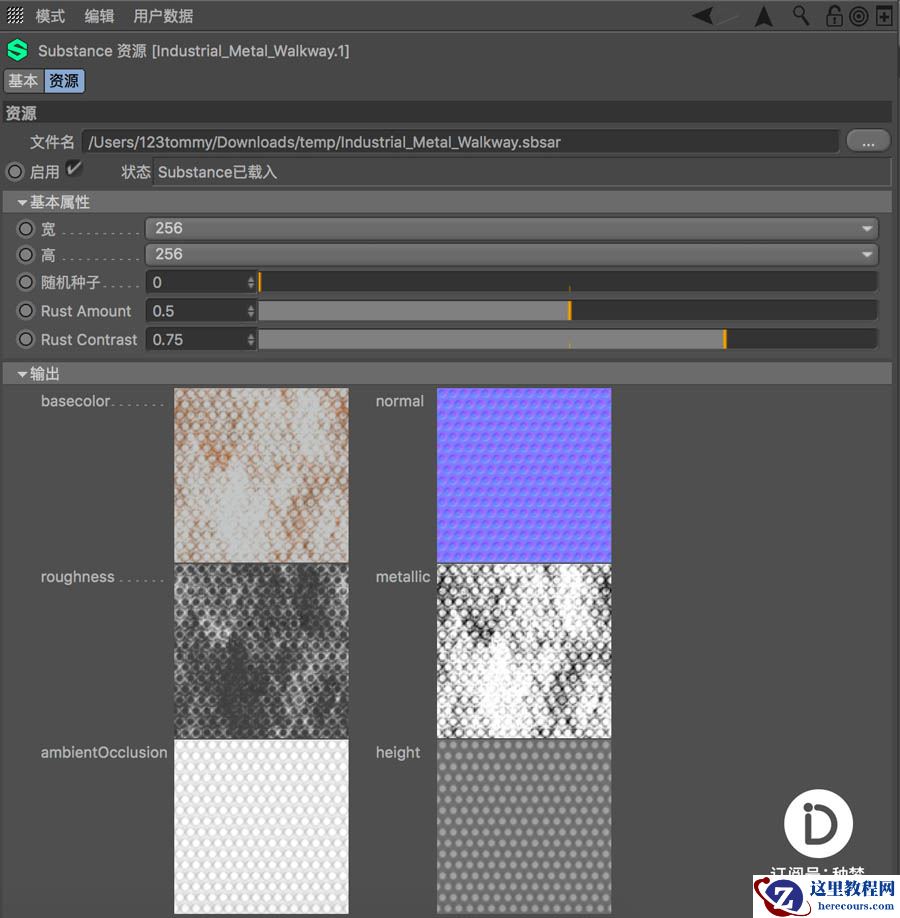Click the basecolor output thumbnail
Image resolution: width=900 pixels, height=918 pixels.
coord(261,475)
